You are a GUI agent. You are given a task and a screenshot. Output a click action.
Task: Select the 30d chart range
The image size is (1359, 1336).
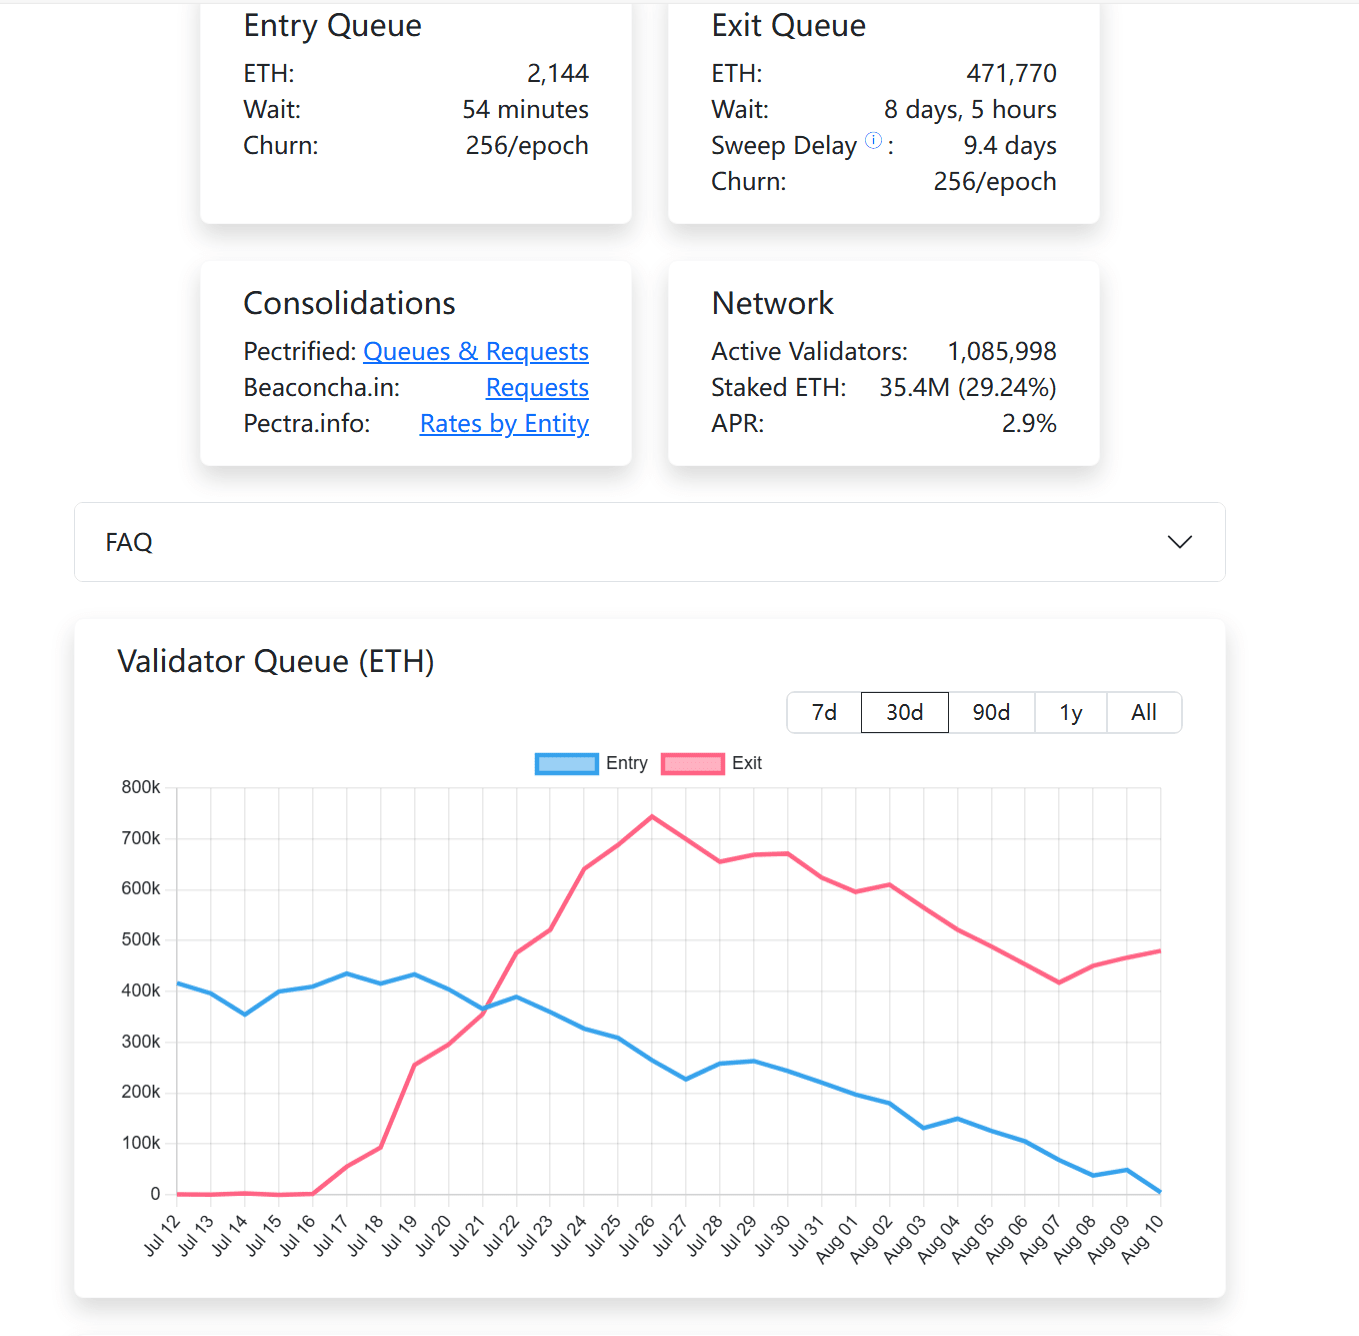(904, 713)
